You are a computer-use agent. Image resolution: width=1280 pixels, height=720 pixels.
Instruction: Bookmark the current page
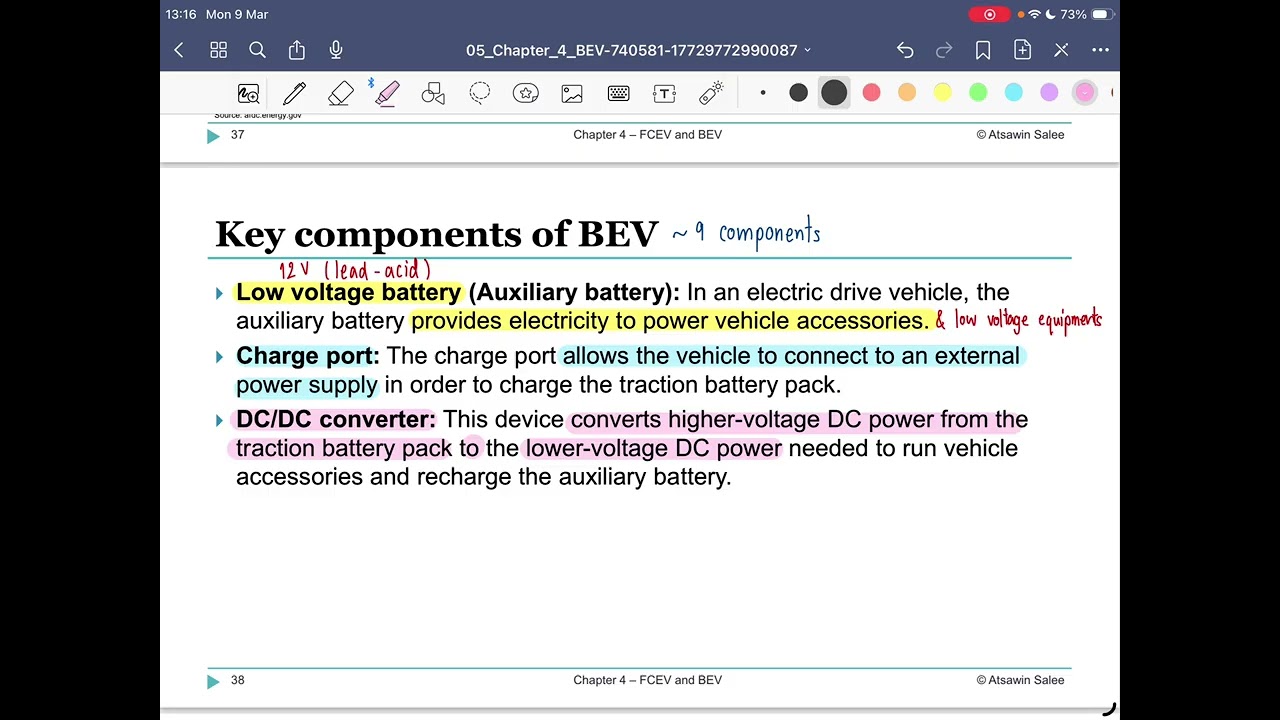983,50
